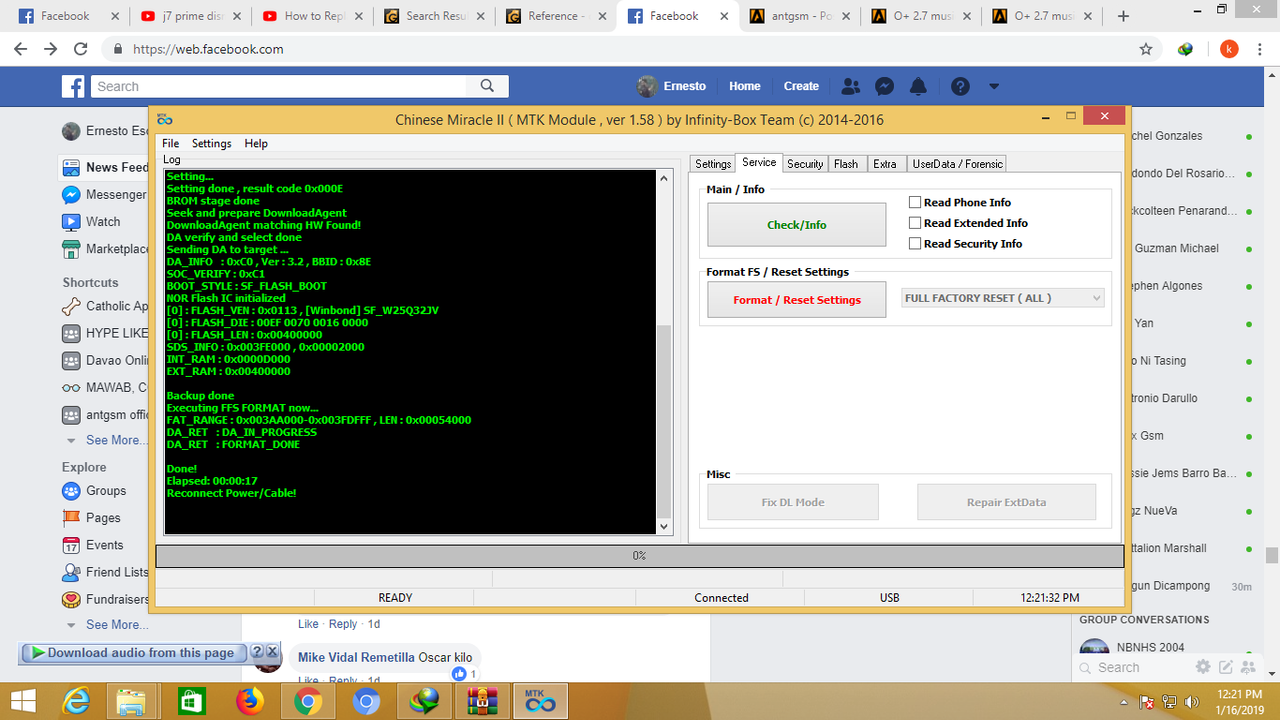1280x720 pixels.
Task: Launch Internet Explorer from taskbar
Action: [75, 701]
